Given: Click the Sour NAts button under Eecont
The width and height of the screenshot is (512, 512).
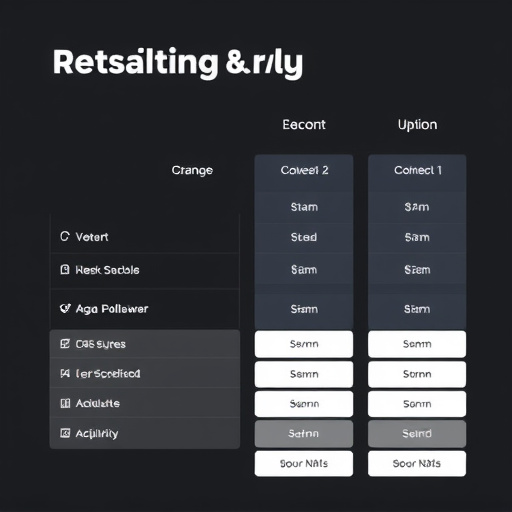Looking at the screenshot, I should [304, 463].
